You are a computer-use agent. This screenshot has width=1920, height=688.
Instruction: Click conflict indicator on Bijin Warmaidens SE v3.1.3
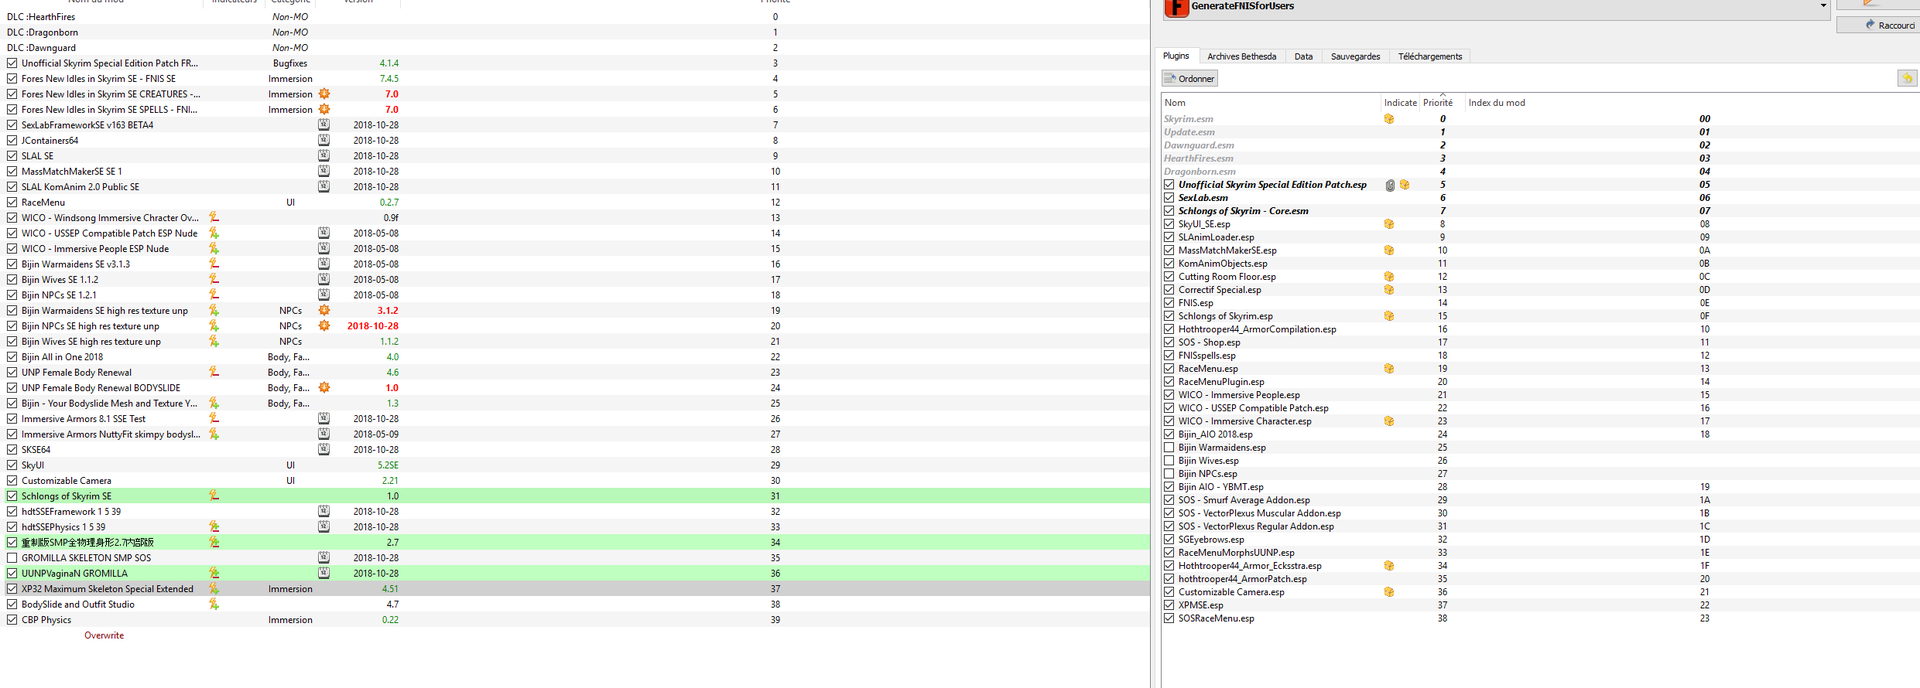[214, 264]
